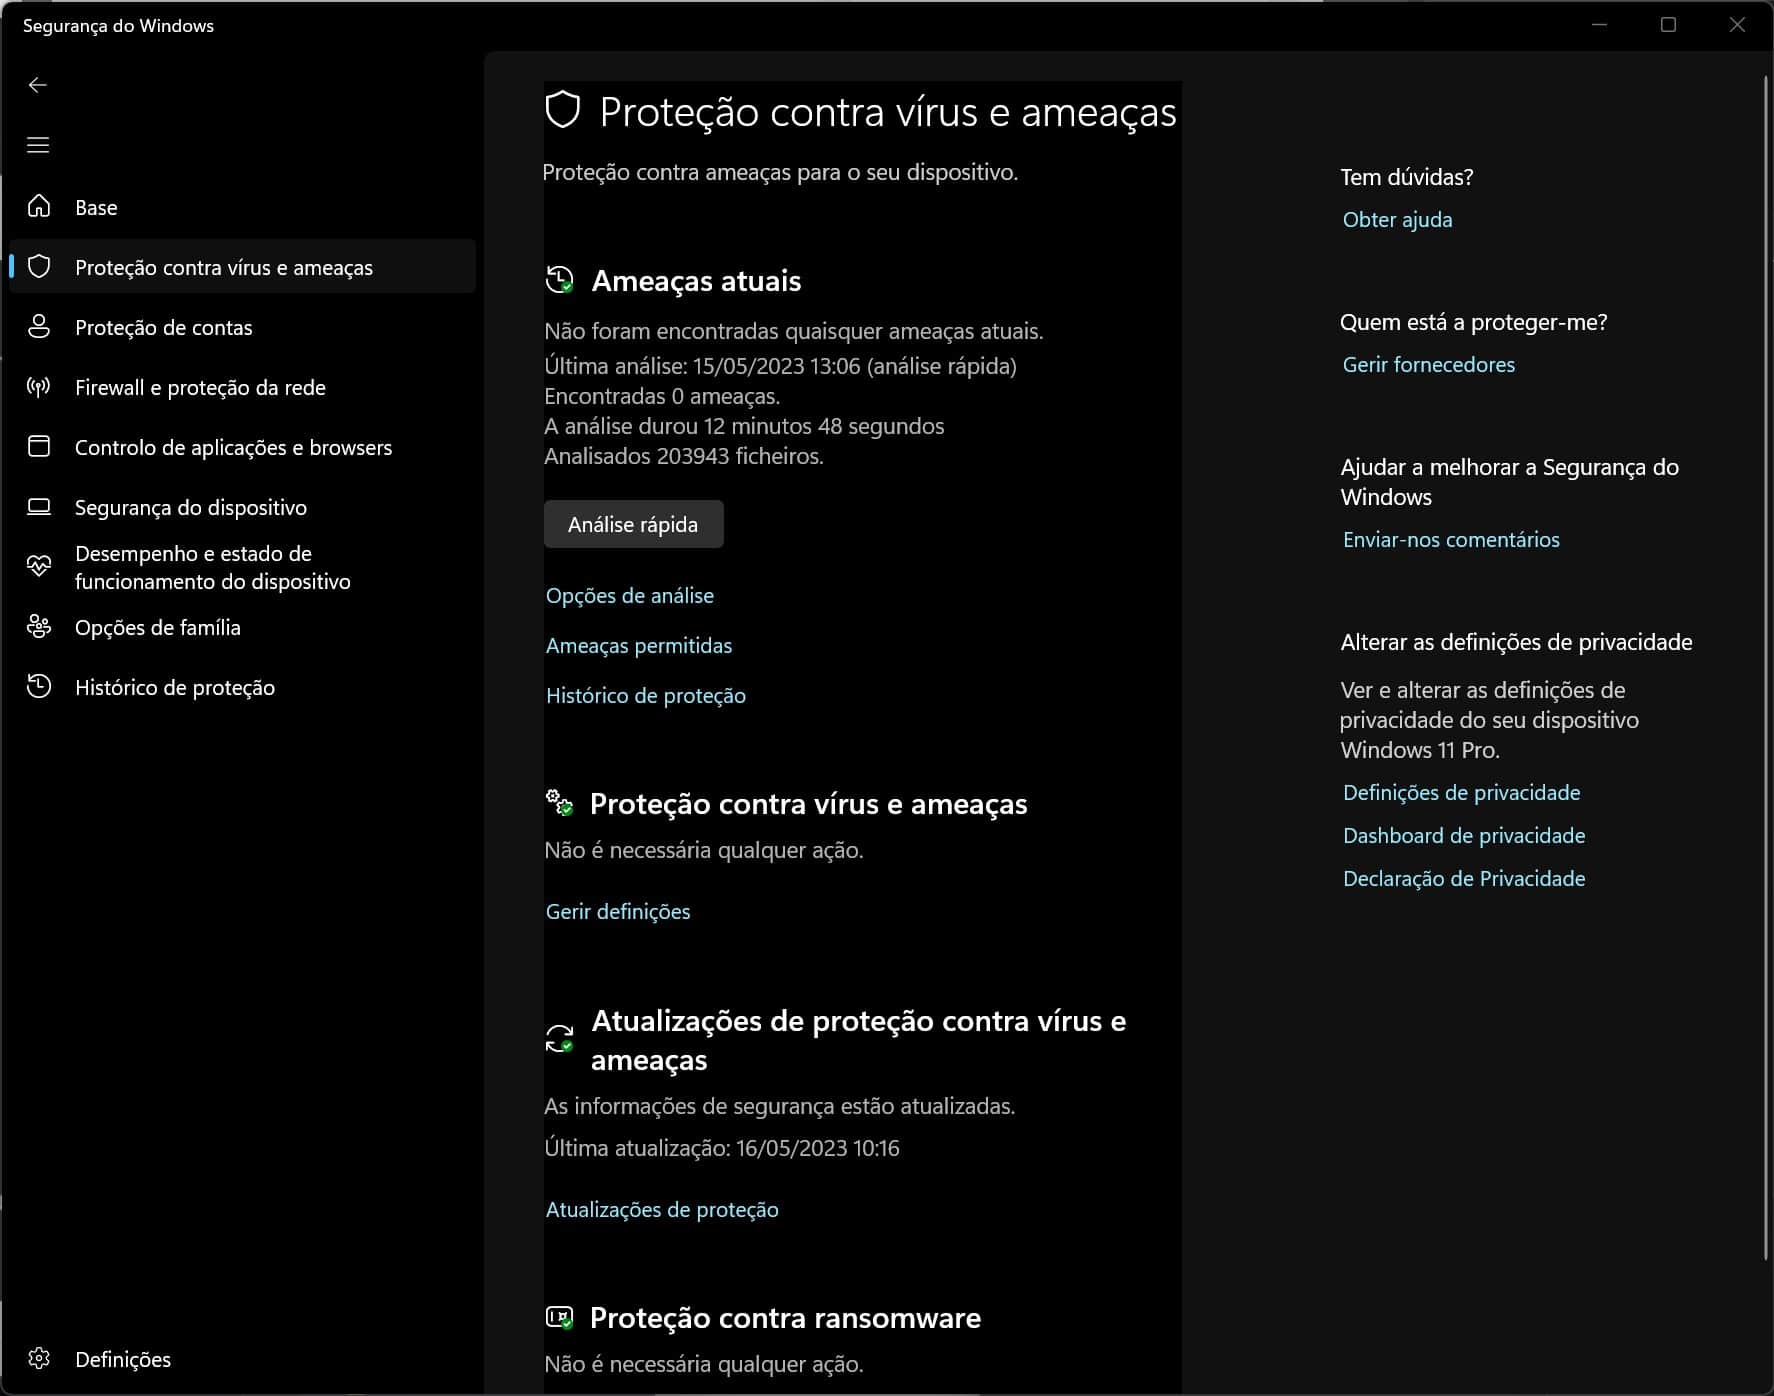Click Controlo de aplicações e browsers icon
Image resolution: width=1774 pixels, height=1396 pixels.
tap(39, 447)
